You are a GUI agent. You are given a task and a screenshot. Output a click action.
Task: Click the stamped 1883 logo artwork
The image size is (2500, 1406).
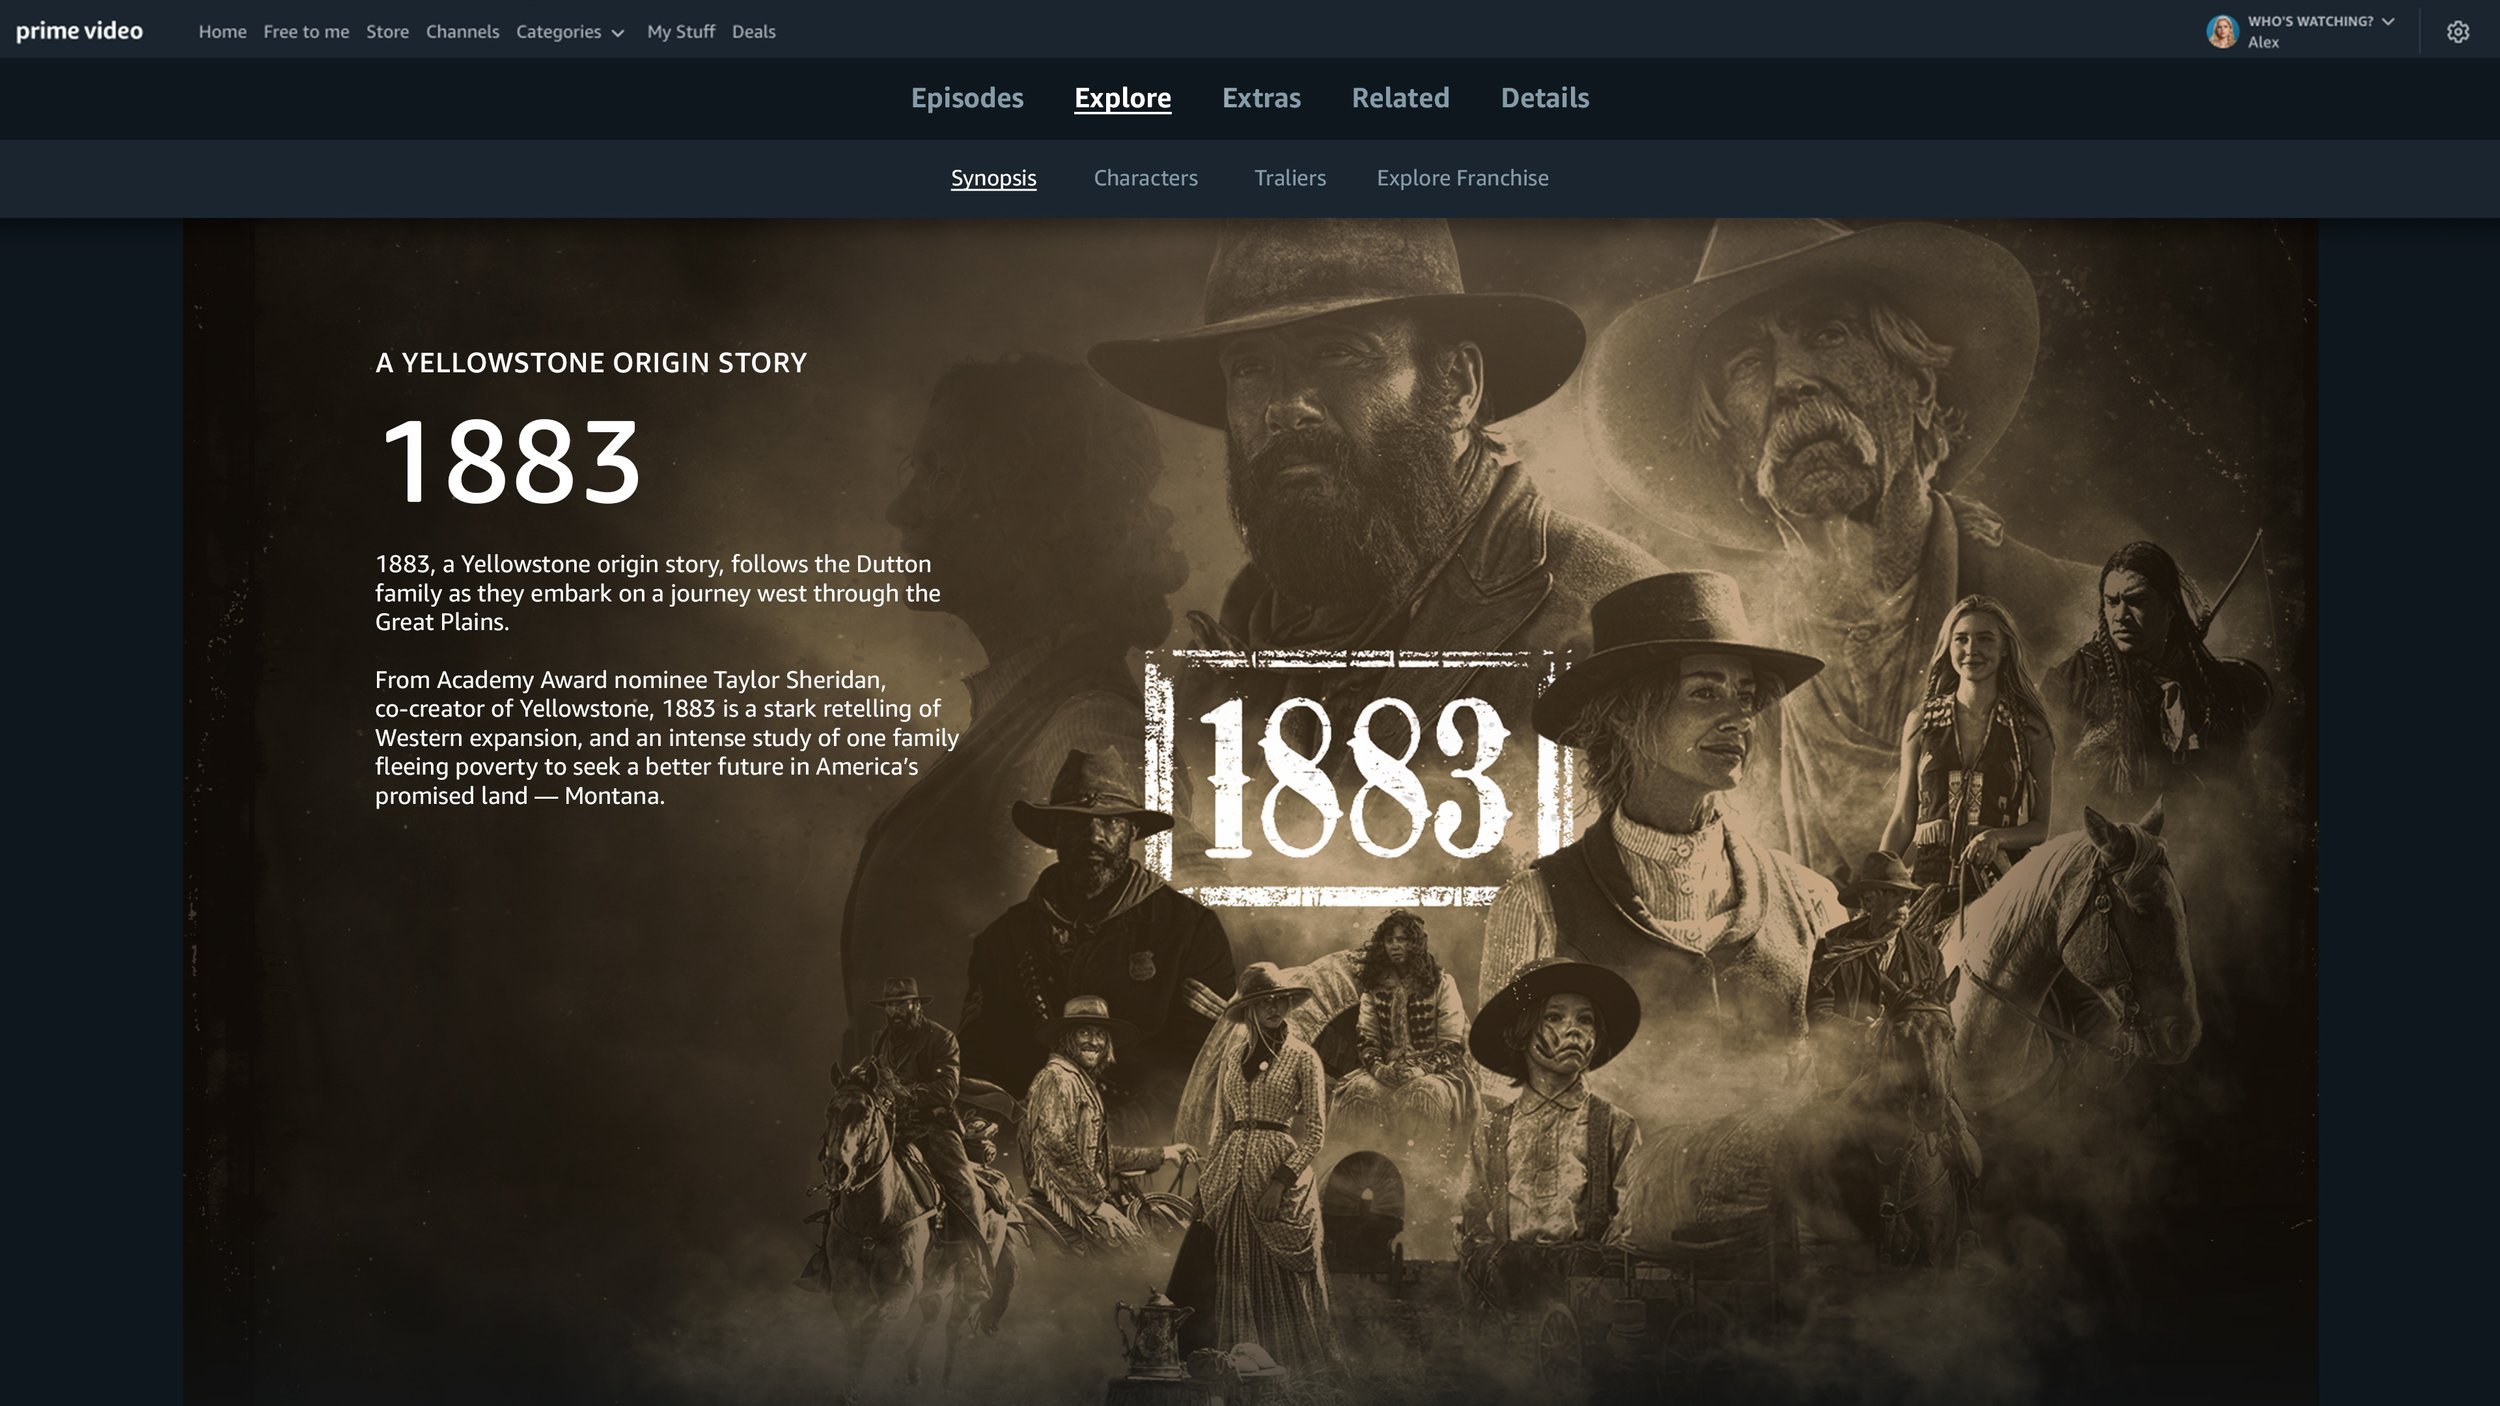click(1357, 778)
